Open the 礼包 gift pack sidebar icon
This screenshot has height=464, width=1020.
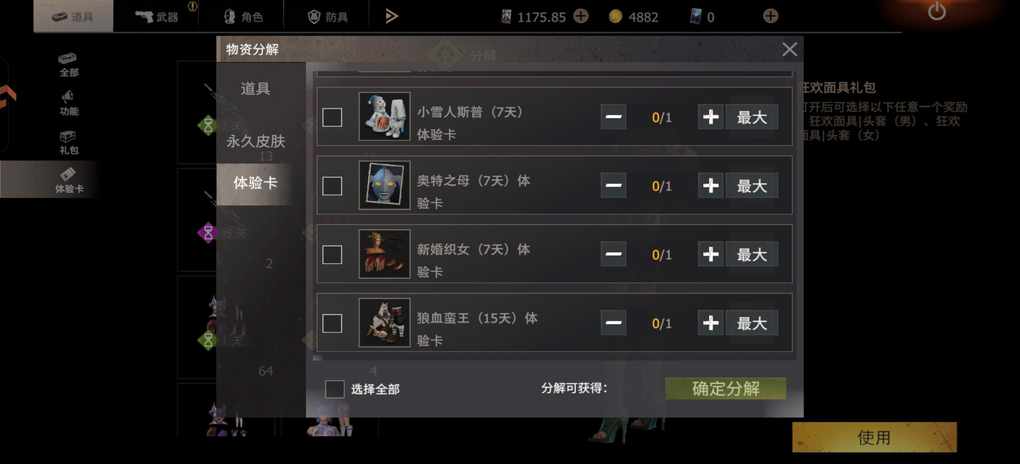(x=68, y=142)
